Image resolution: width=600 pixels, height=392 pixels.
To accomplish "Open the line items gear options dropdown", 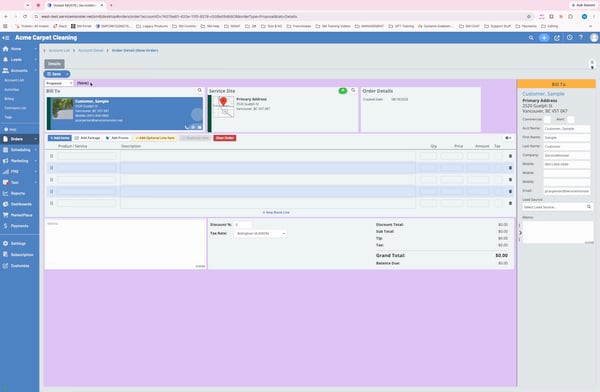I will click(x=508, y=138).
